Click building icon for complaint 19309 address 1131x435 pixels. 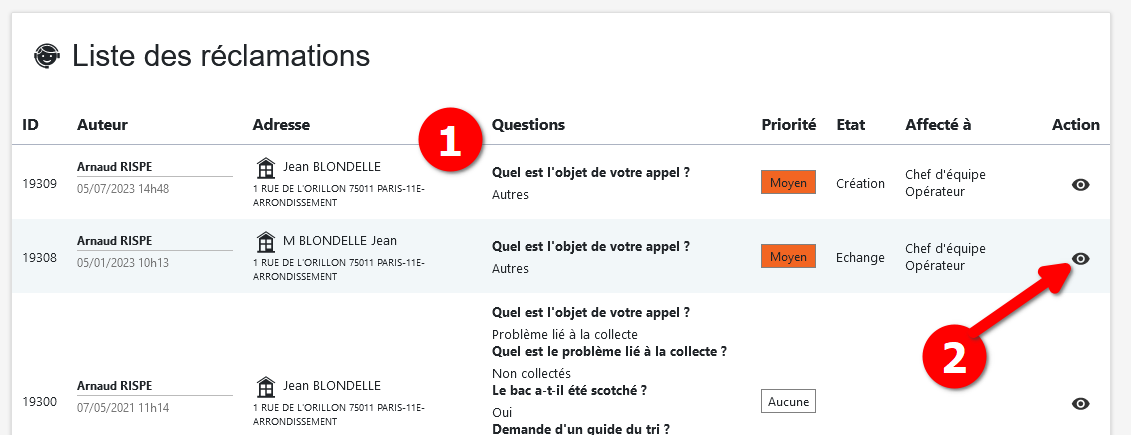pos(266,167)
